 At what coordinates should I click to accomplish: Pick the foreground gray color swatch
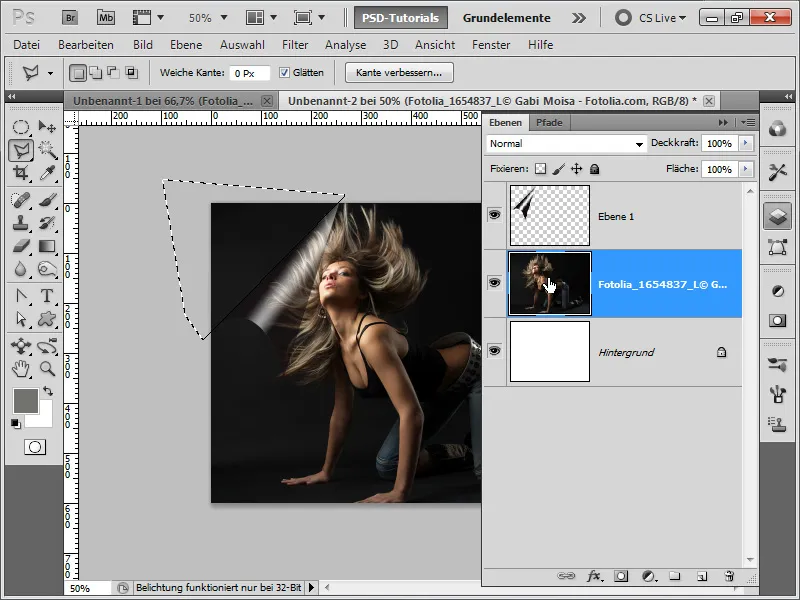point(26,401)
